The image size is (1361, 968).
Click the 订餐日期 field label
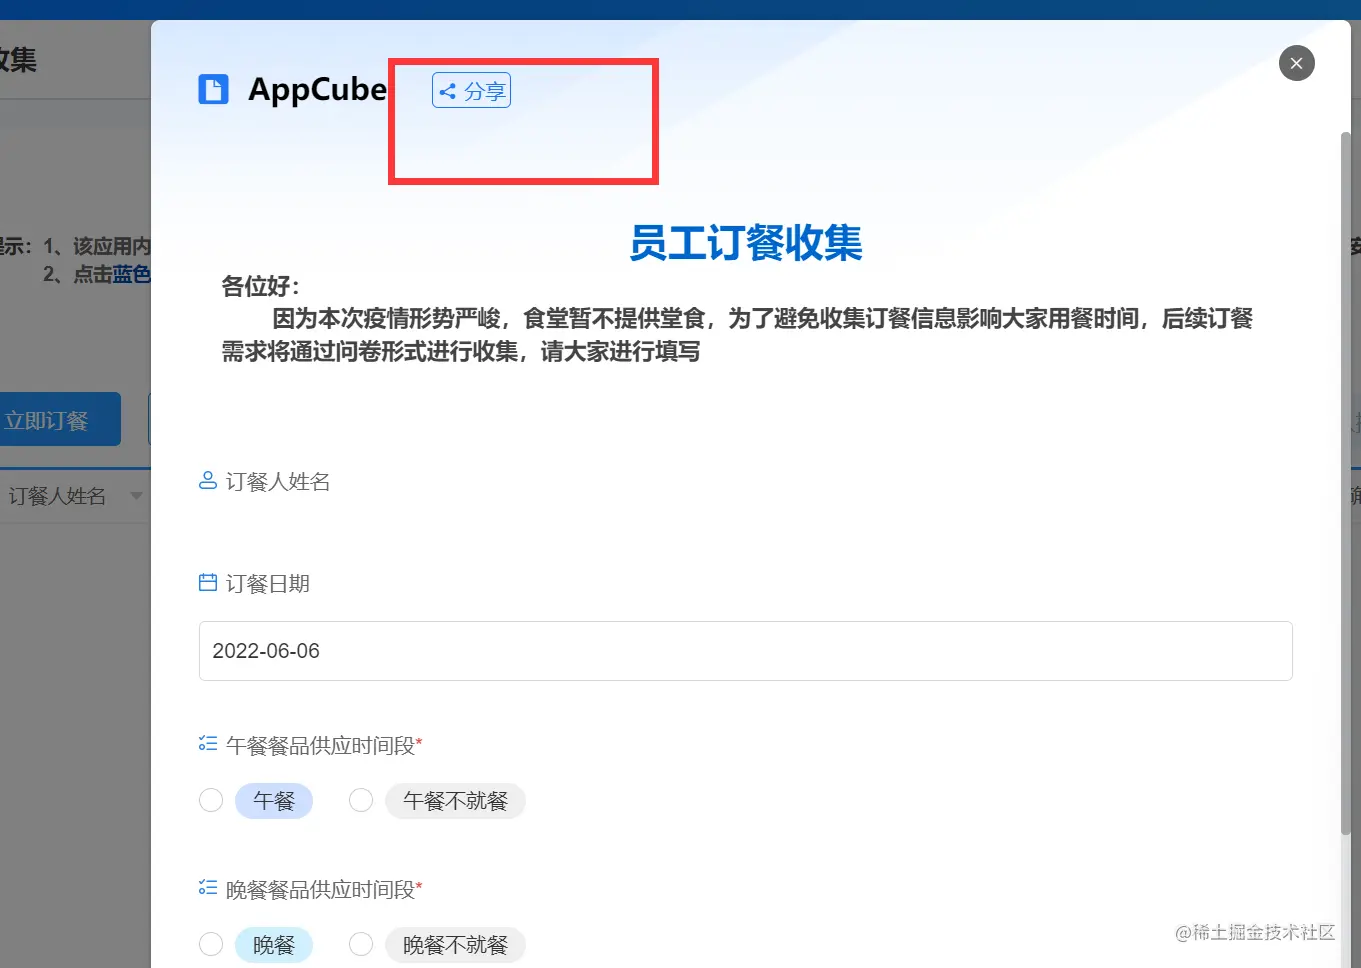(x=268, y=584)
